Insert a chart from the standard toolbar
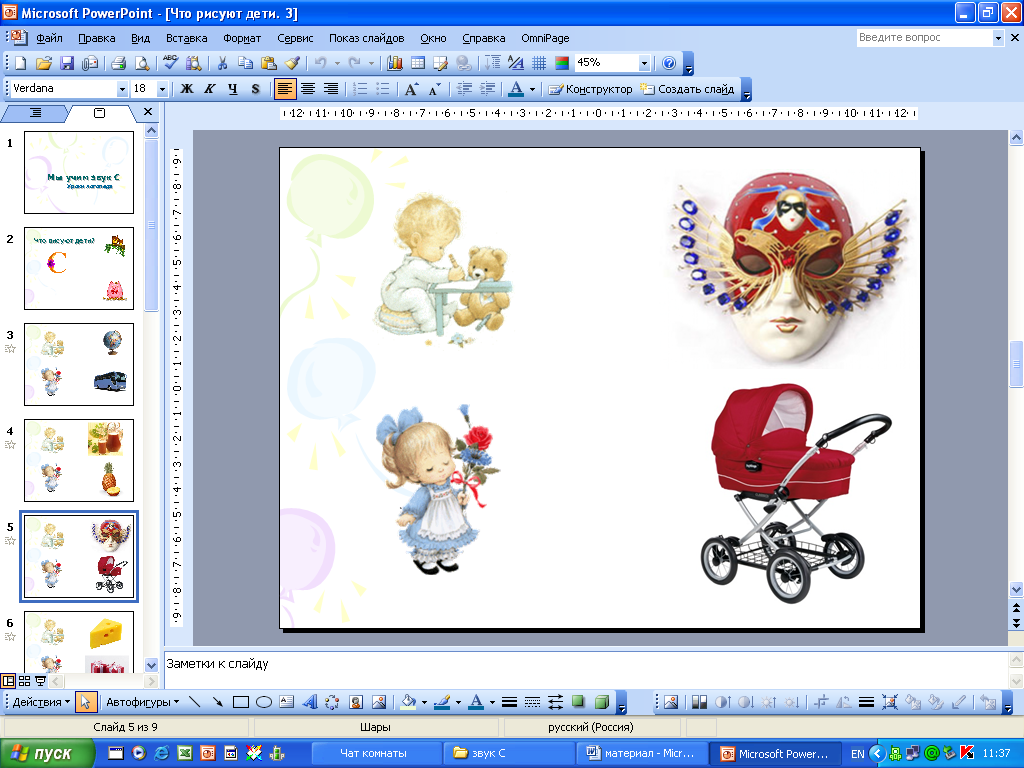The width and height of the screenshot is (1024, 768). [x=394, y=63]
